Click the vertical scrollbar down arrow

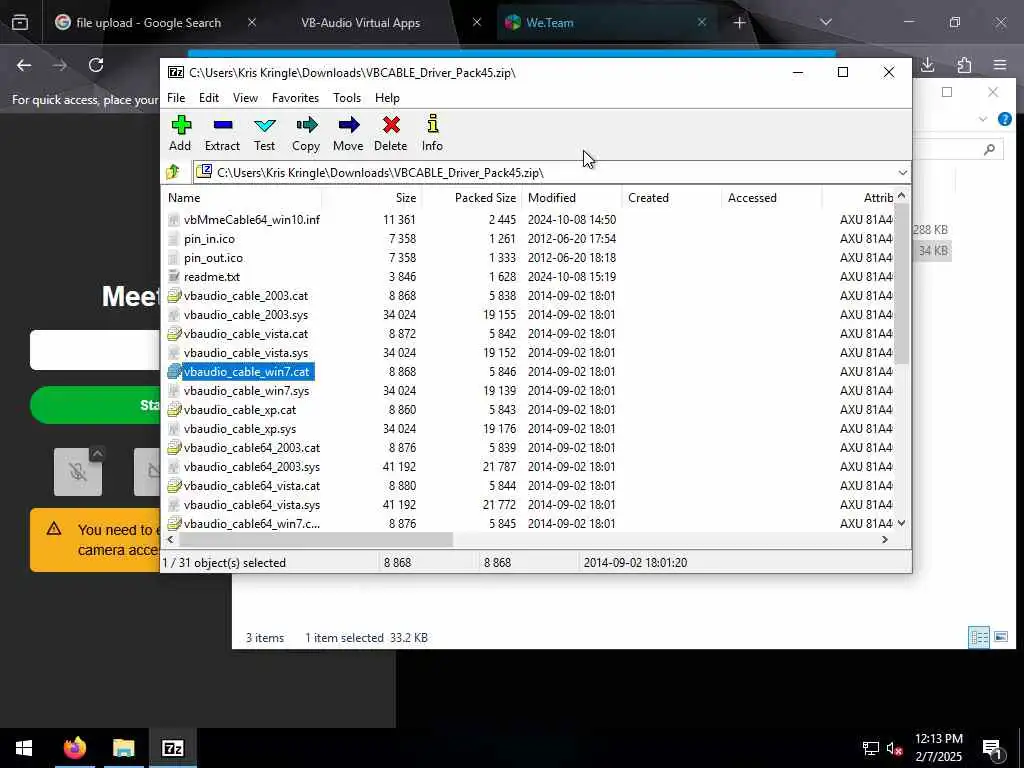click(902, 522)
